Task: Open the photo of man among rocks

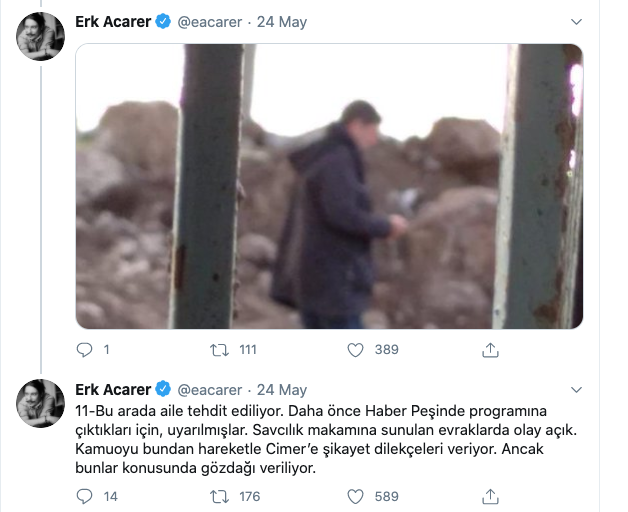Action: (x=329, y=186)
